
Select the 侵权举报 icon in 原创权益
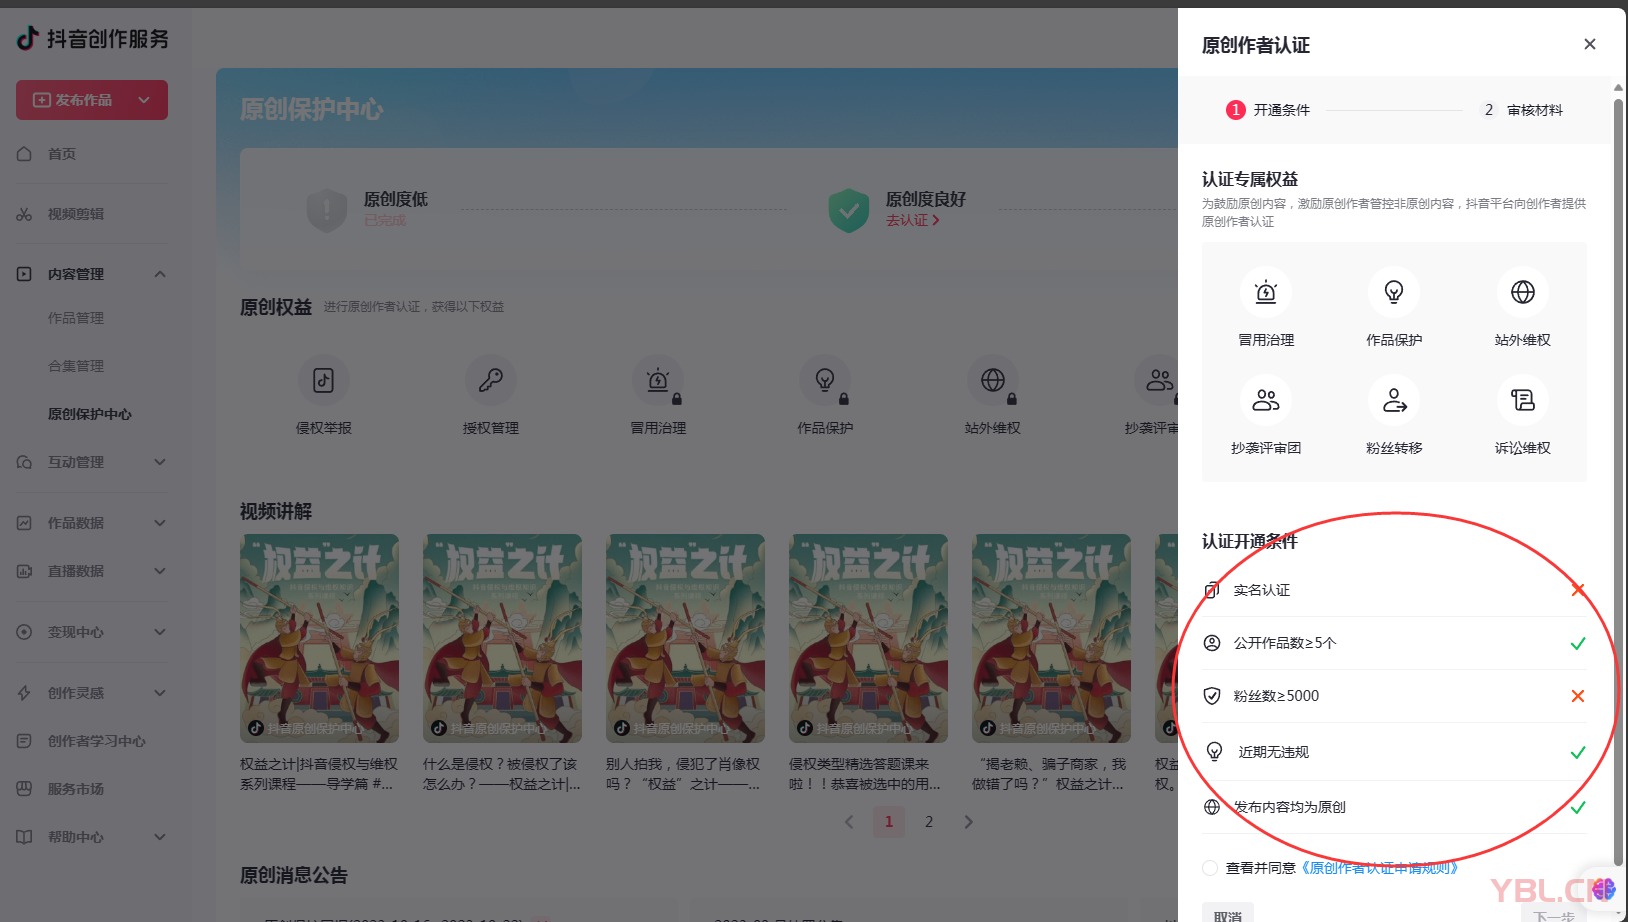pos(323,380)
